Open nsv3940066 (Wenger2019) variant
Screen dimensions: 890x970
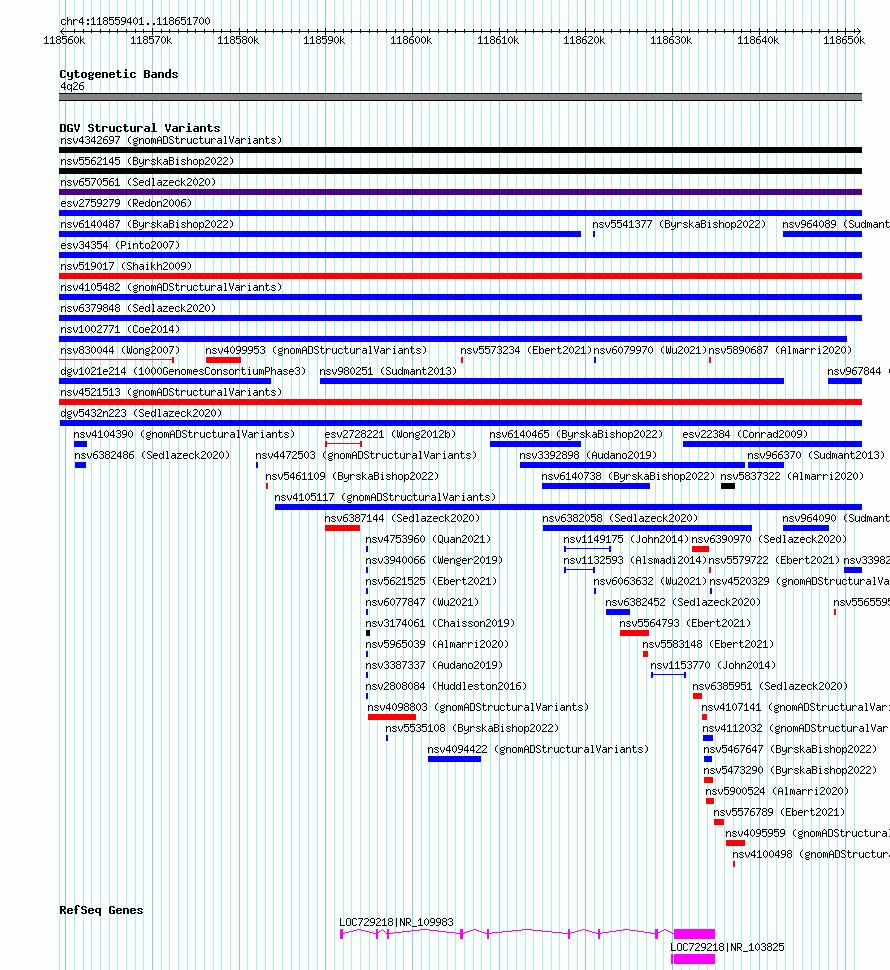434,561
